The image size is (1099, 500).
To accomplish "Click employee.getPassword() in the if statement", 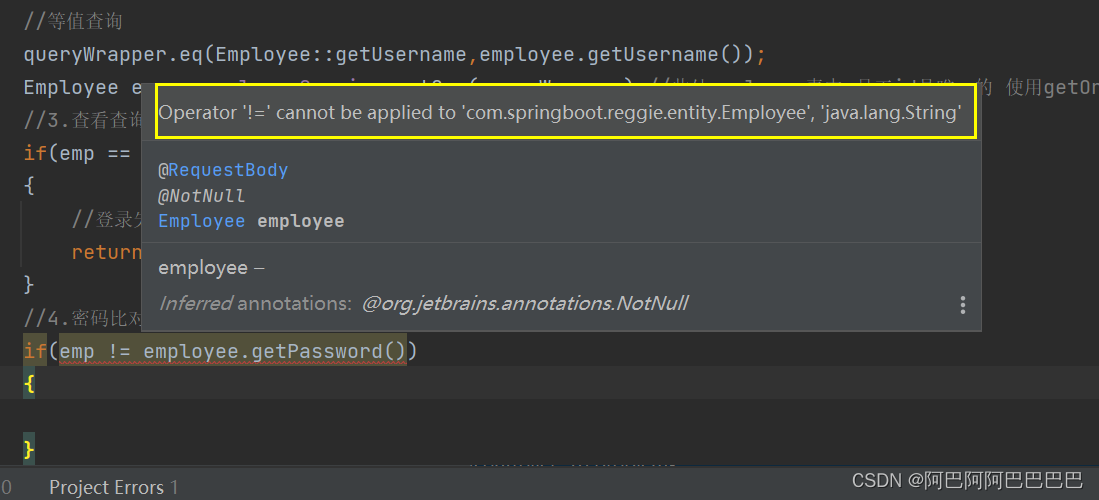I will [x=275, y=351].
